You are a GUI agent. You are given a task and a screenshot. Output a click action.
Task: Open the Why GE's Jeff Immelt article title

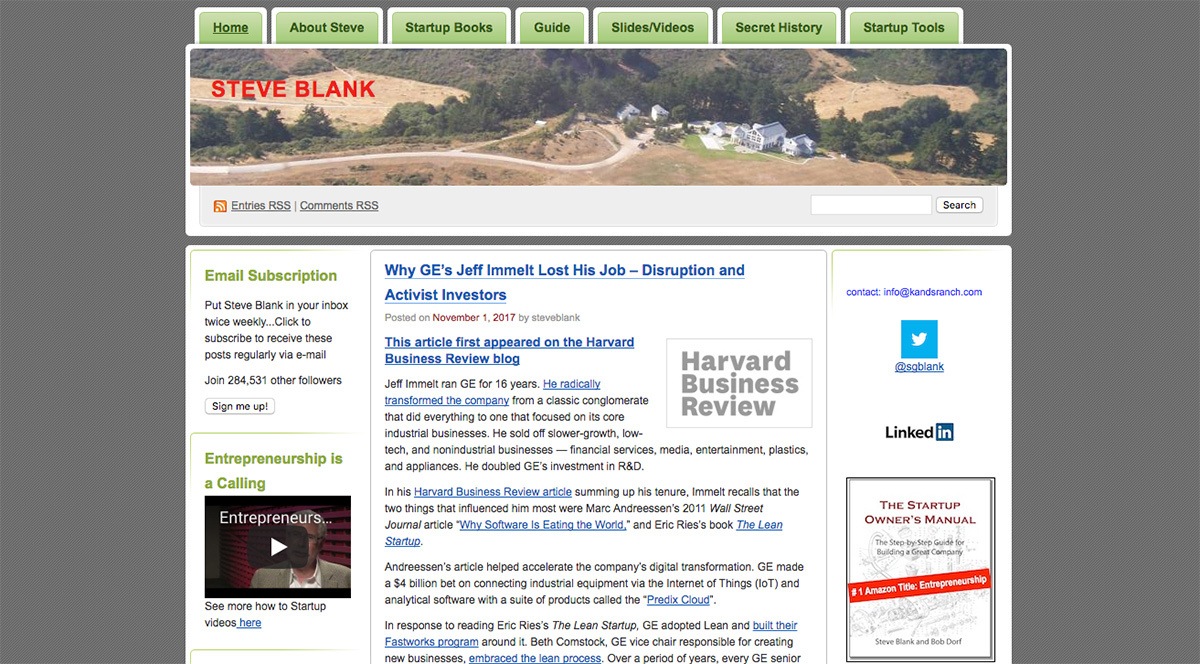coord(565,282)
